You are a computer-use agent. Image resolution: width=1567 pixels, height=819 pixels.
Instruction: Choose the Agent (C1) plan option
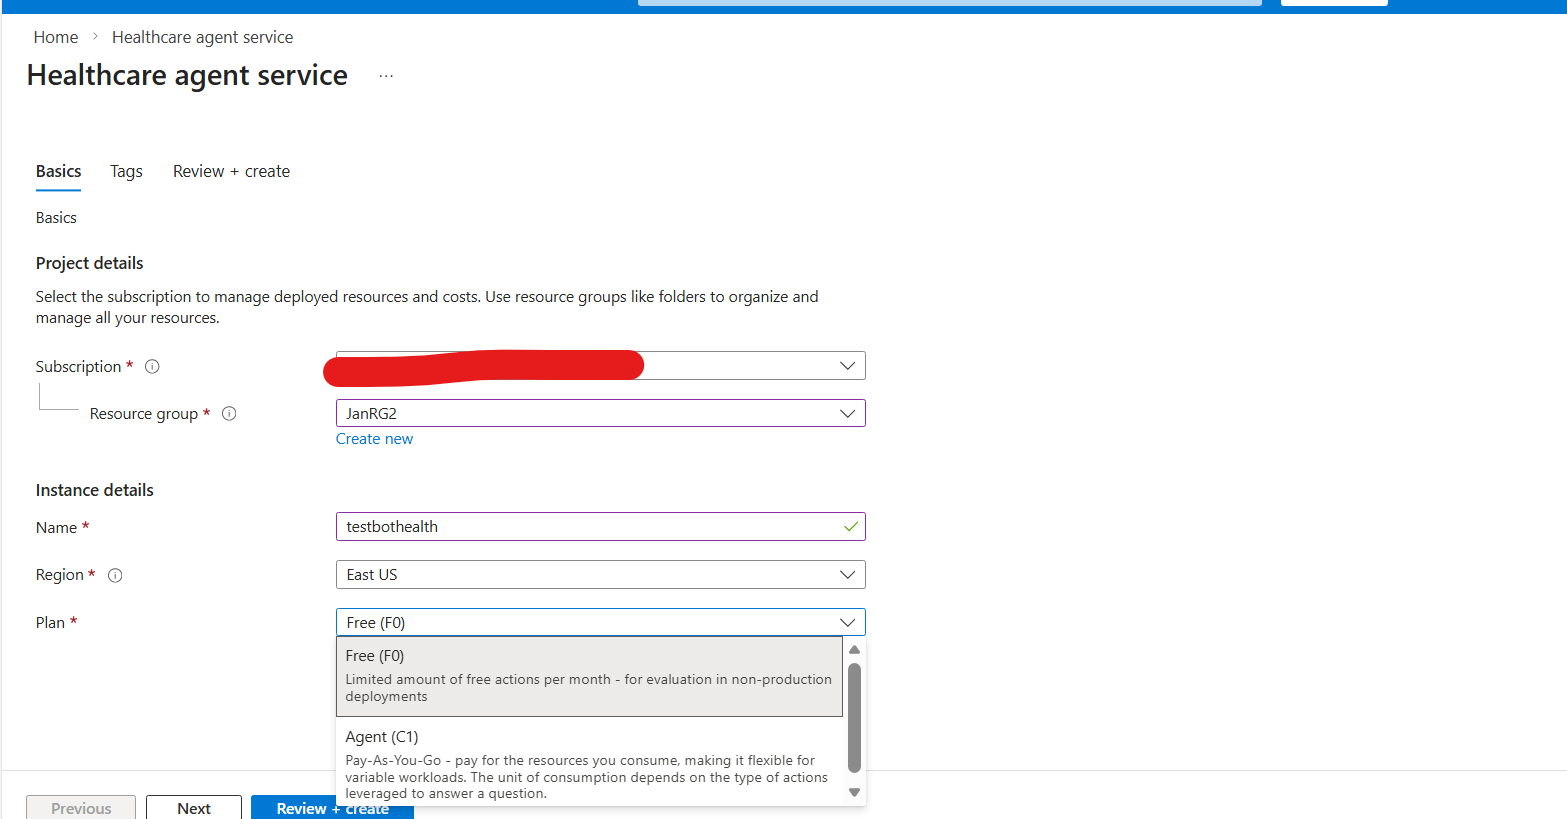pyautogui.click(x=589, y=764)
